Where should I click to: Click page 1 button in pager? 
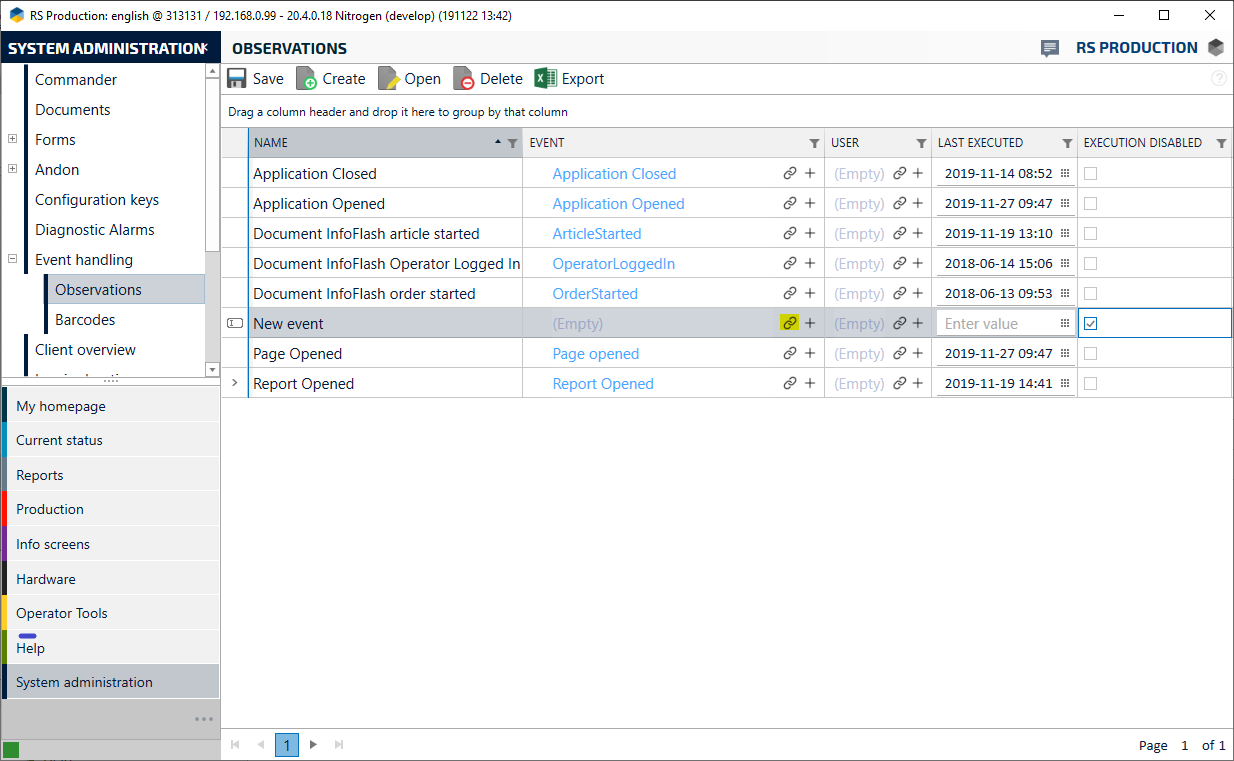287,745
